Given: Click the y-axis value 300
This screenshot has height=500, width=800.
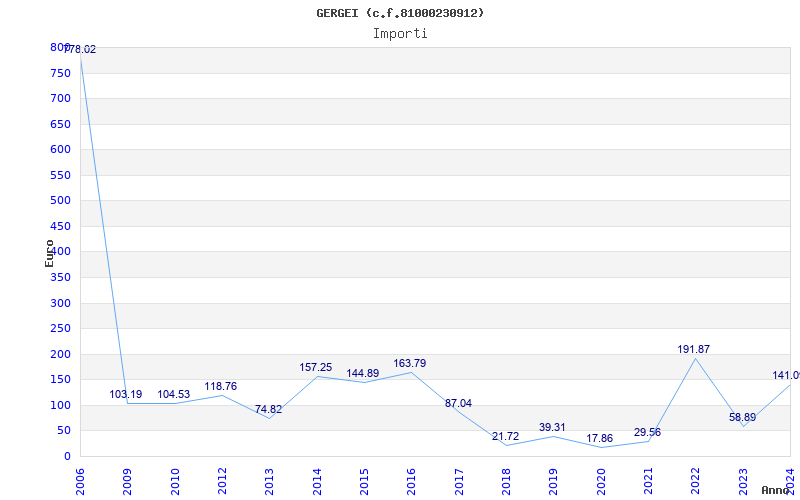Looking at the screenshot, I should (x=60, y=304).
